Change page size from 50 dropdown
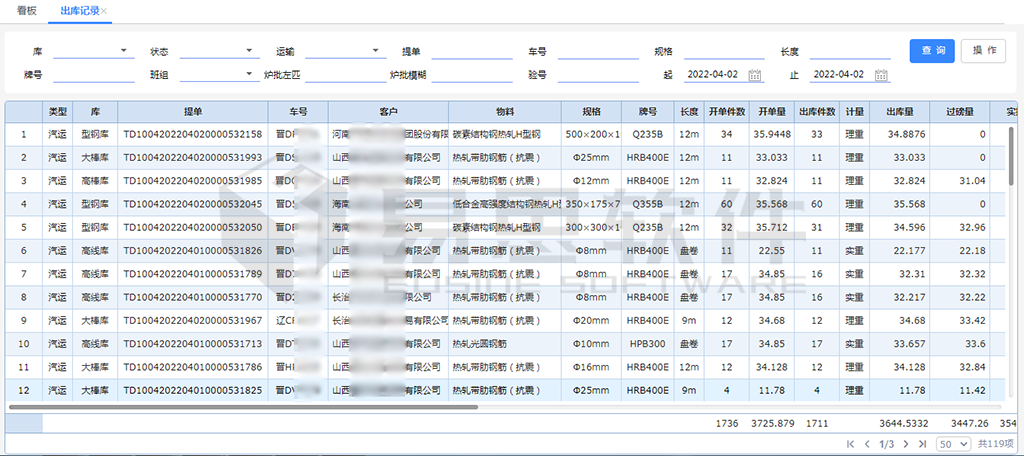The image size is (1024, 456). [951, 443]
